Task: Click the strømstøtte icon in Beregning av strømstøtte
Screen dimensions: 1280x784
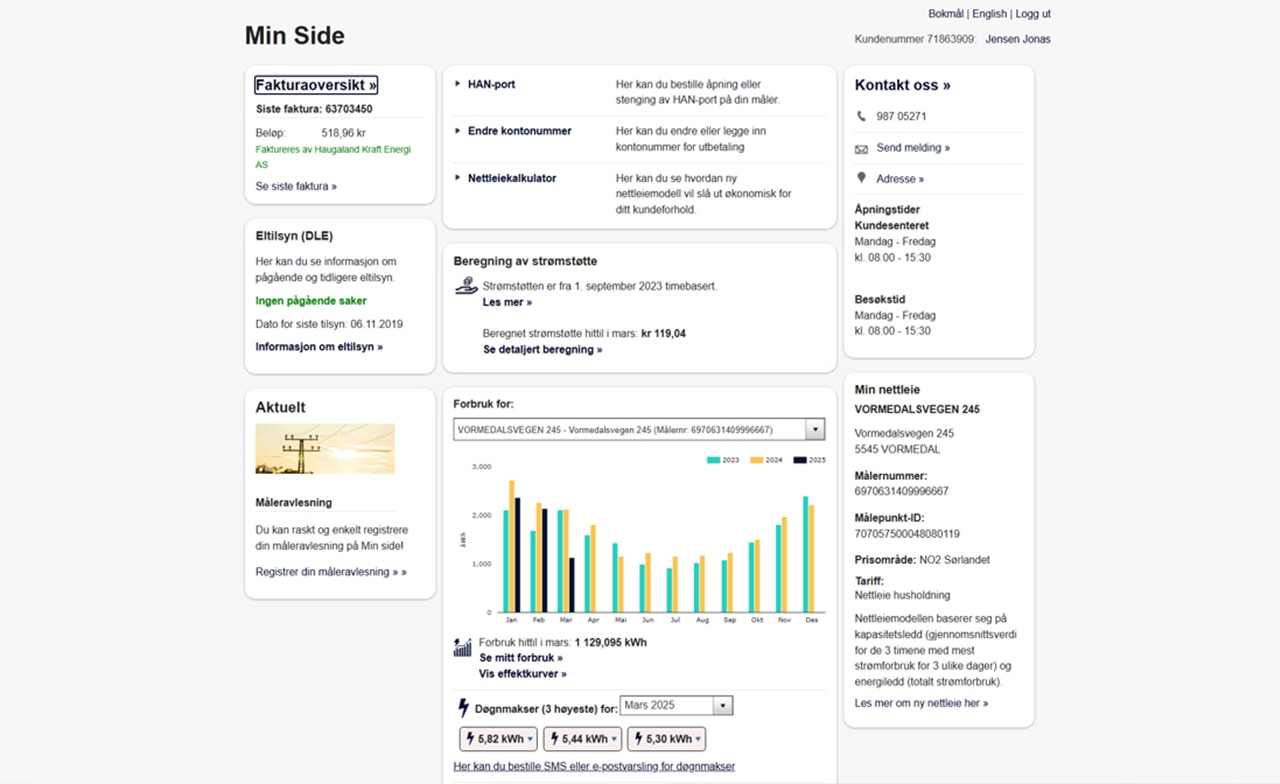Action: [465, 284]
